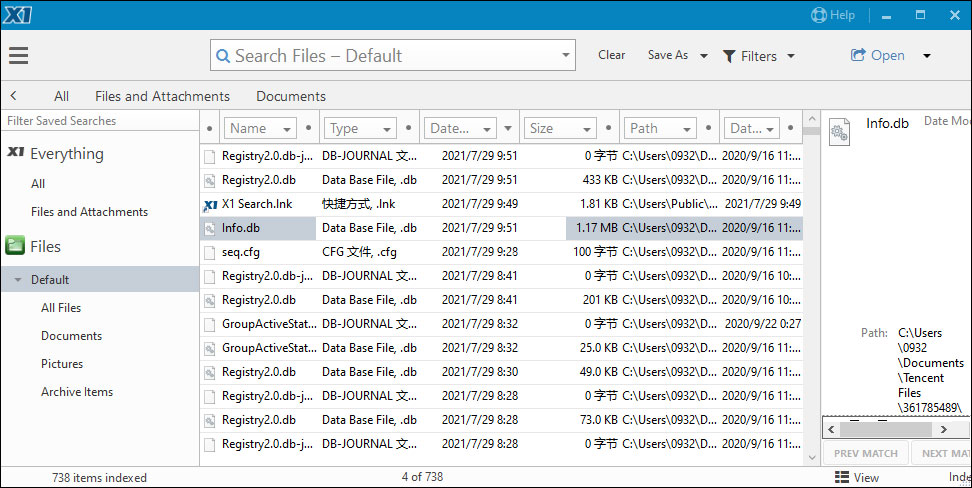972x488 pixels.
Task: Select Pictures in sidebar
Action: pyautogui.click(x=62, y=363)
